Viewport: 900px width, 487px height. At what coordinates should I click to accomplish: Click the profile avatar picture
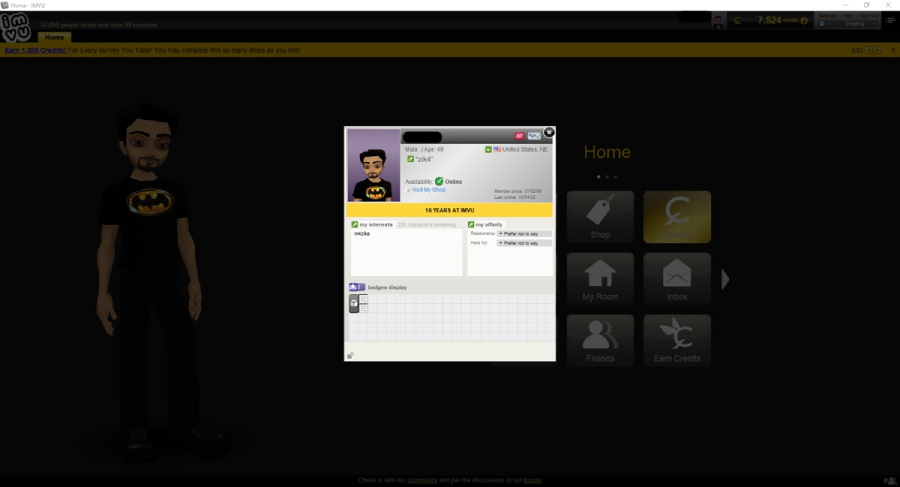point(374,165)
